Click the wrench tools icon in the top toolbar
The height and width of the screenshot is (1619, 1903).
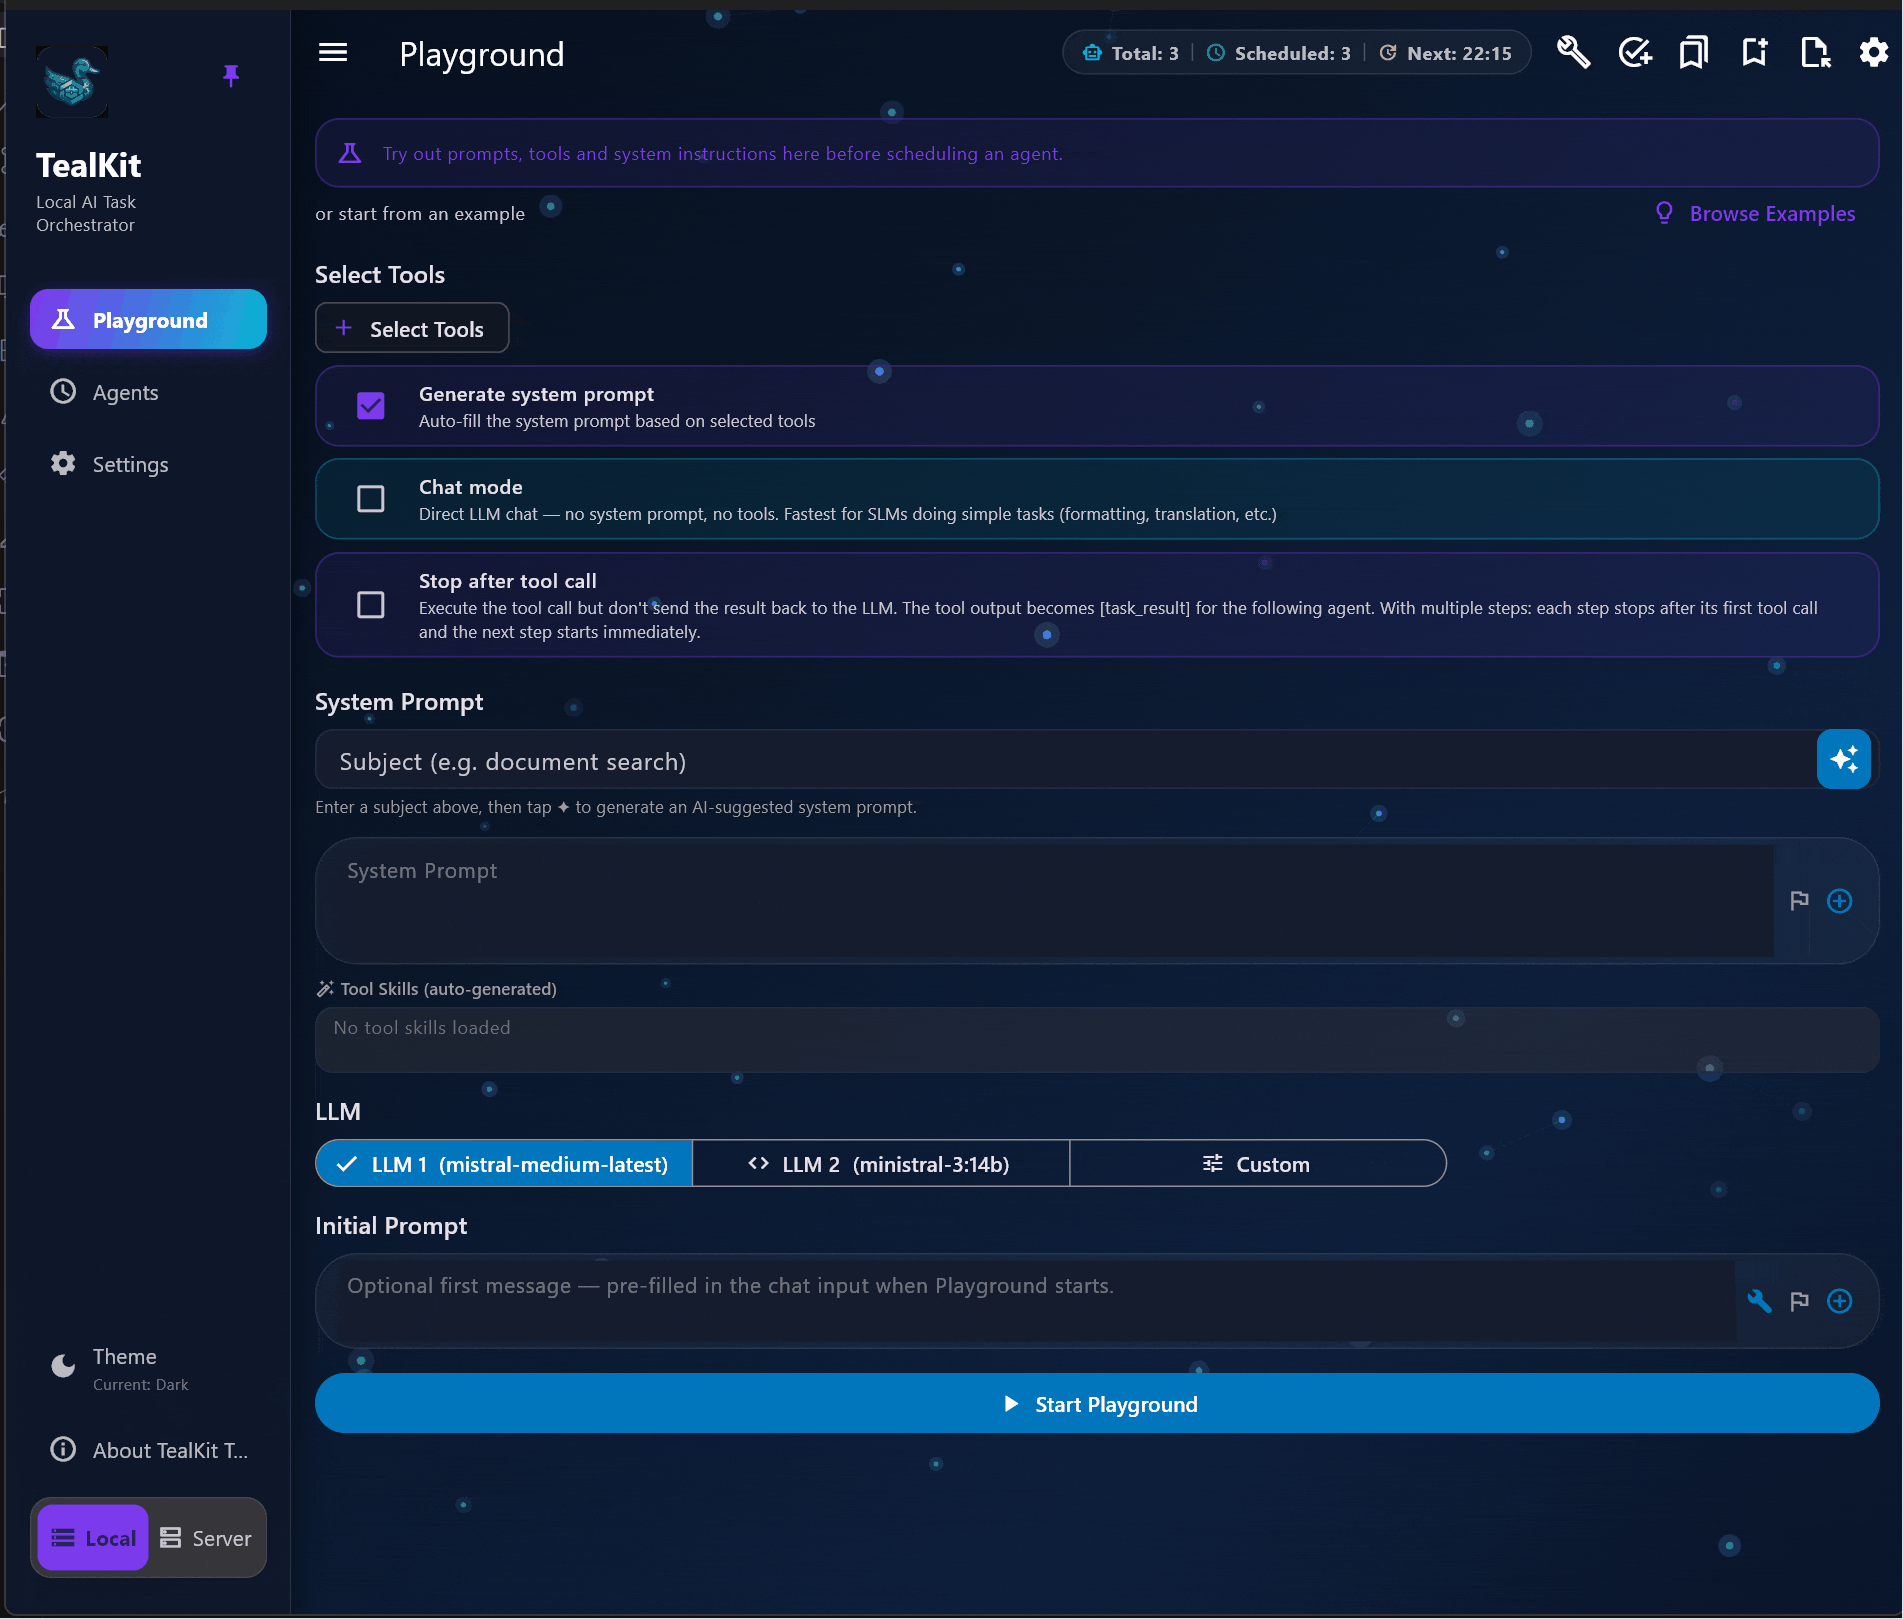click(x=1573, y=52)
